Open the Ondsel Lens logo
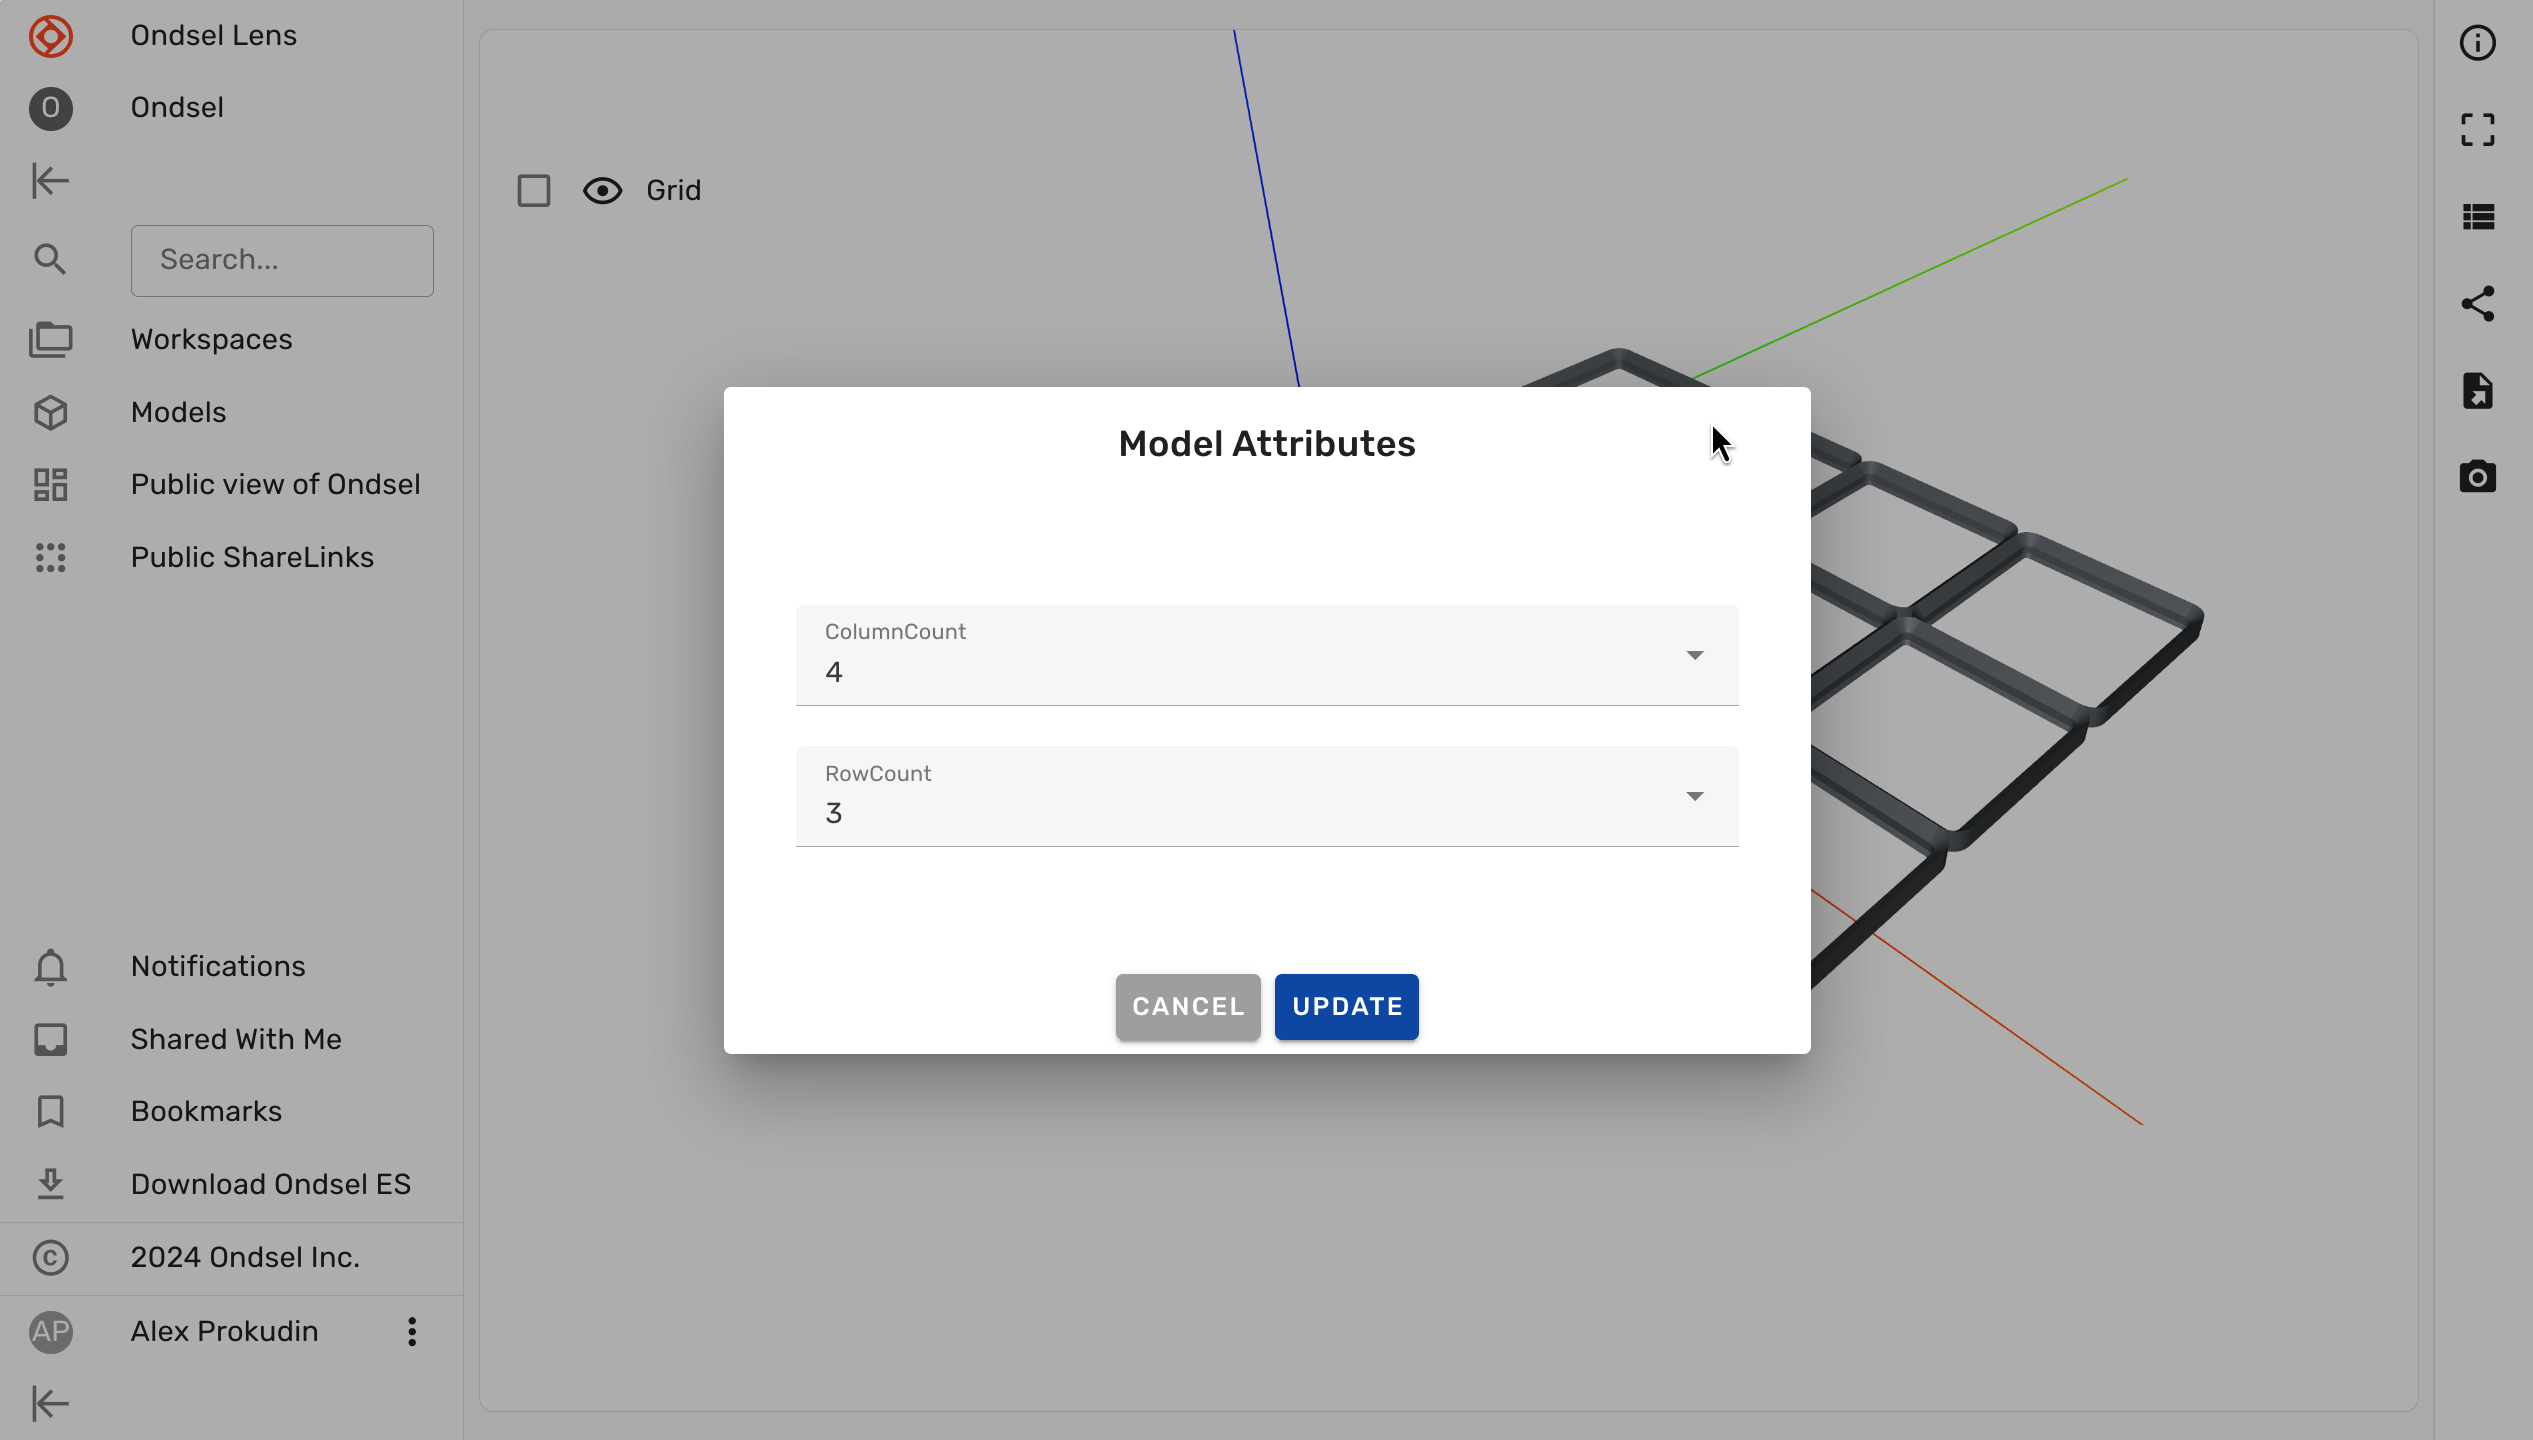Viewport: 2533px width, 1440px height. coord(51,36)
